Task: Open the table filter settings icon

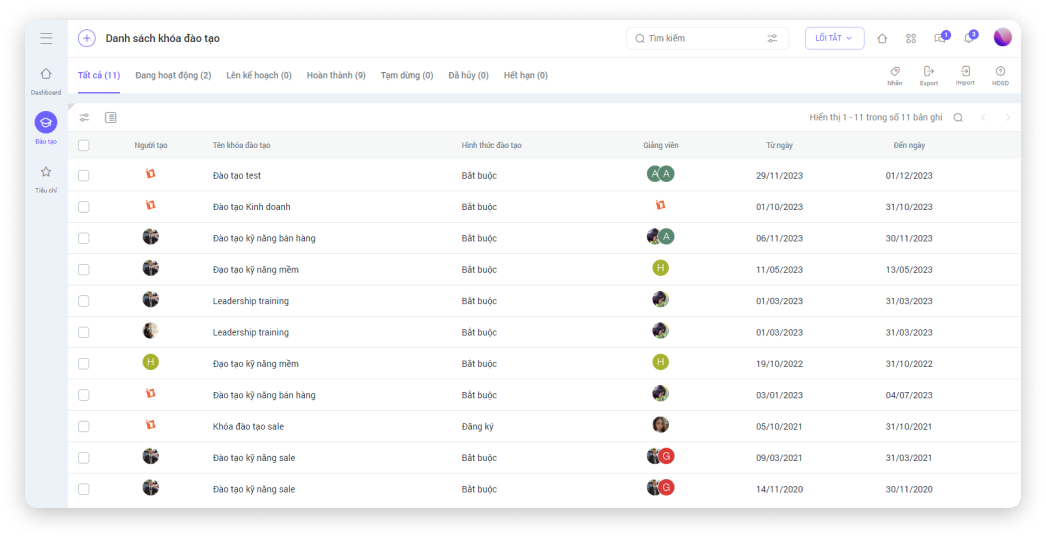Action: pos(84,117)
